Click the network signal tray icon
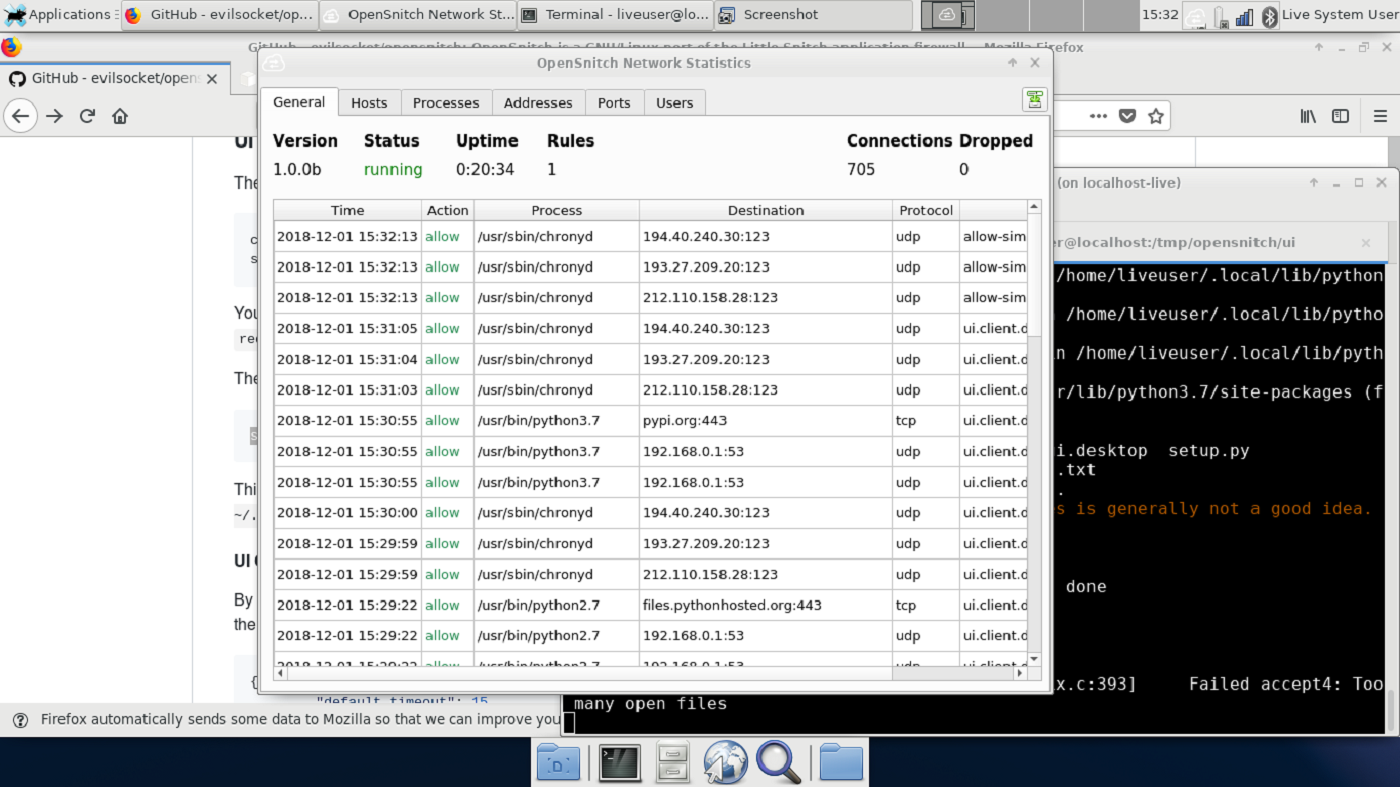The height and width of the screenshot is (787, 1400). pyautogui.click(x=1244, y=15)
